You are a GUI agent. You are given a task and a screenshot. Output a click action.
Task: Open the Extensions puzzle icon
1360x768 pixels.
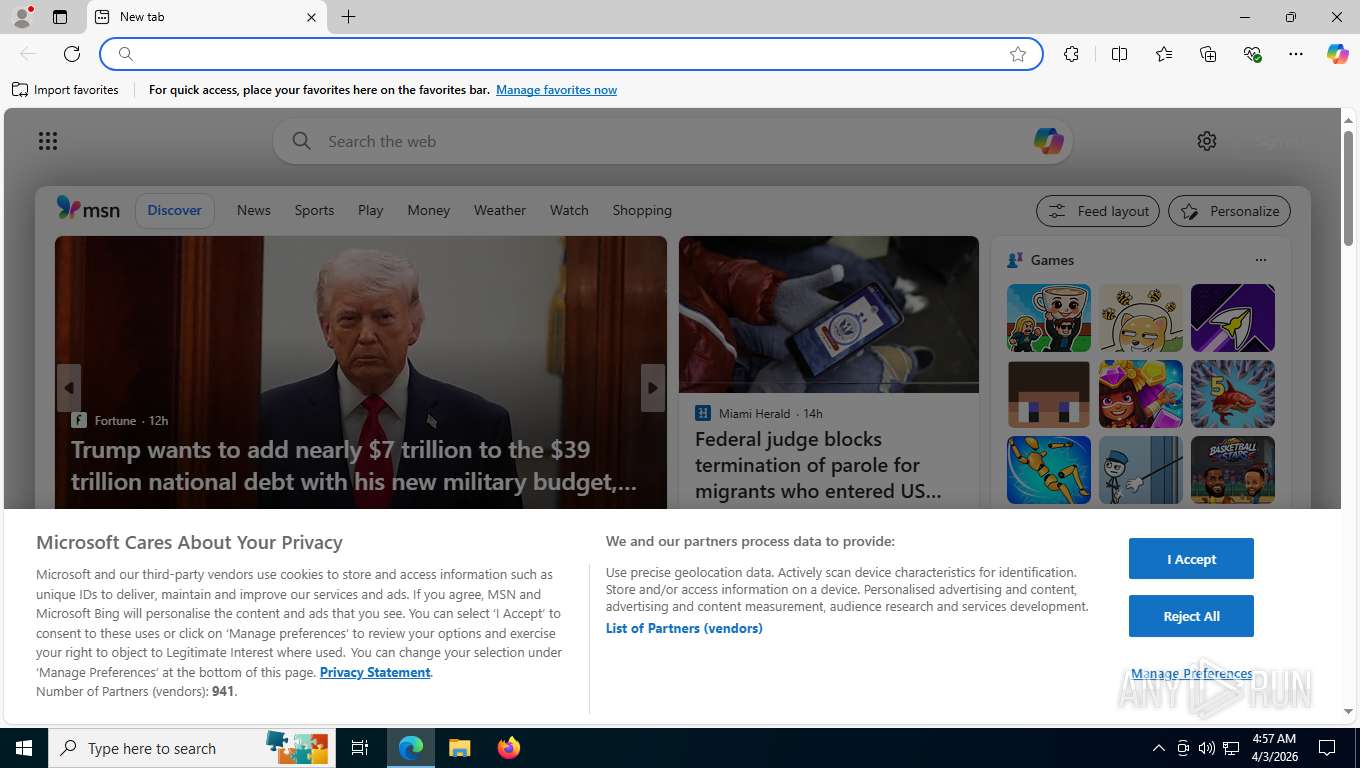(x=1071, y=54)
